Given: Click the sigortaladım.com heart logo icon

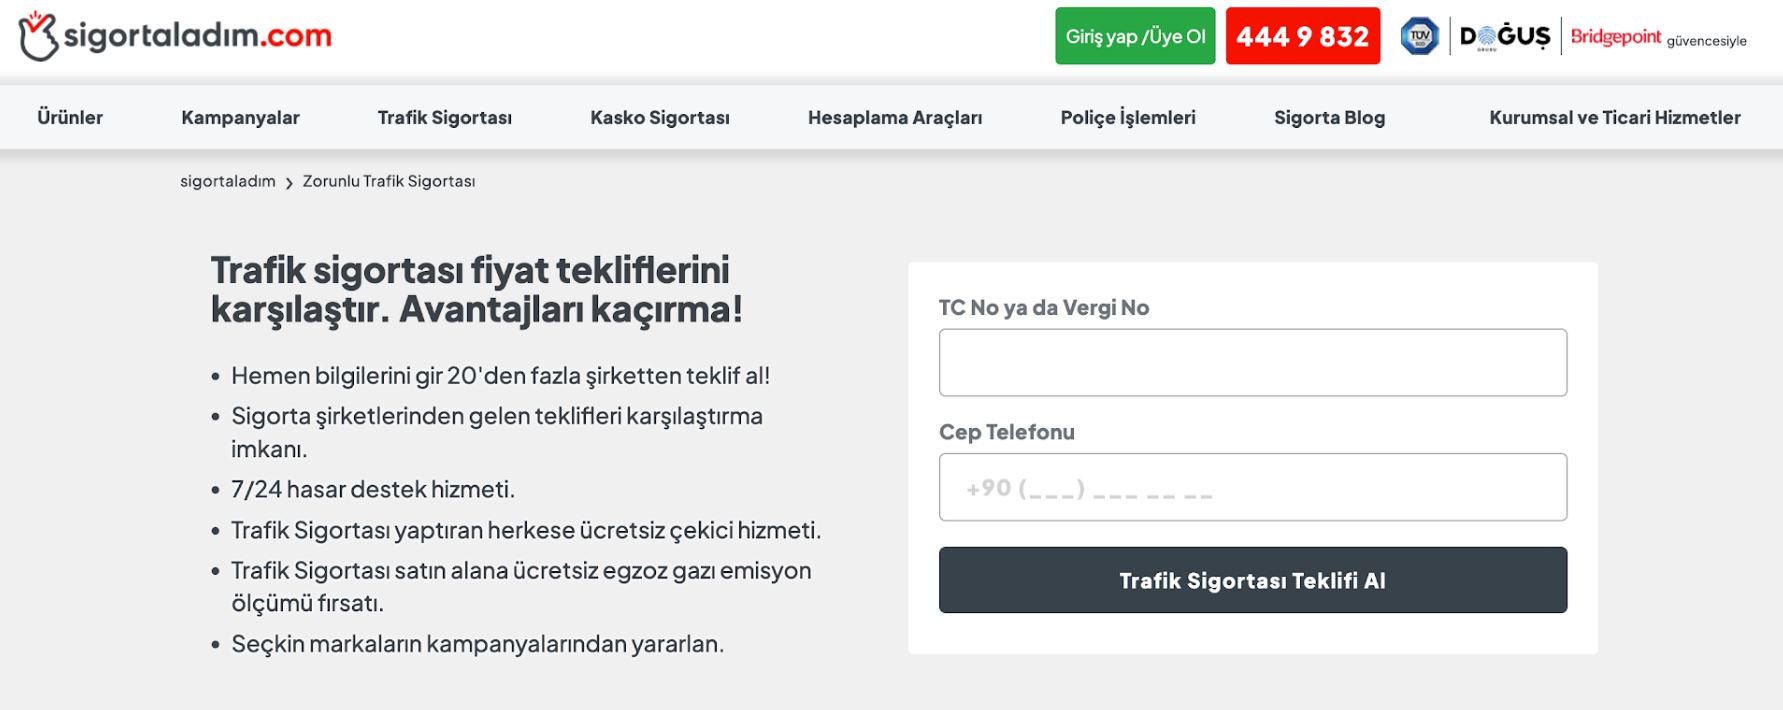Looking at the screenshot, I should point(38,36).
